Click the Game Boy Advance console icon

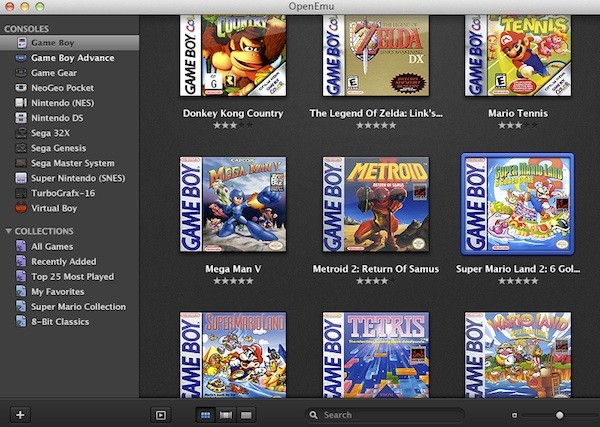21,58
